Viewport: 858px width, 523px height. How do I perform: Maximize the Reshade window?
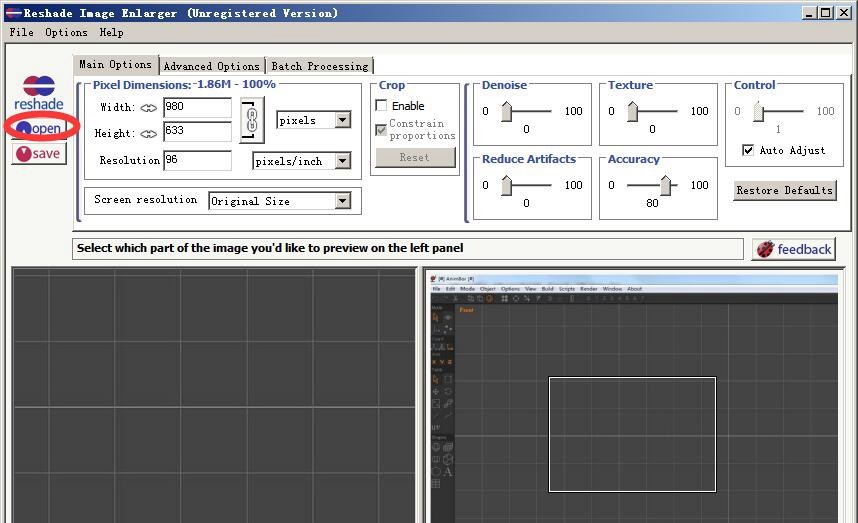click(x=826, y=13)
